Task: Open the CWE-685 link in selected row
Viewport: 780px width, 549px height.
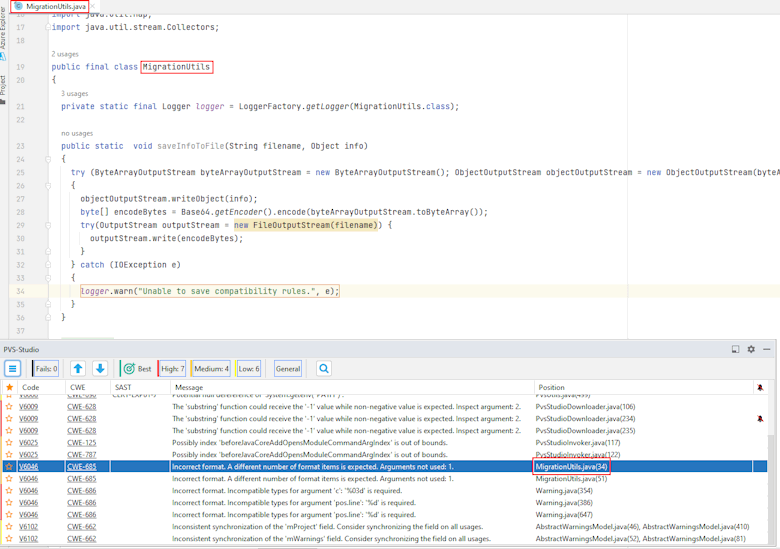Action: click(x=82, y=466)
